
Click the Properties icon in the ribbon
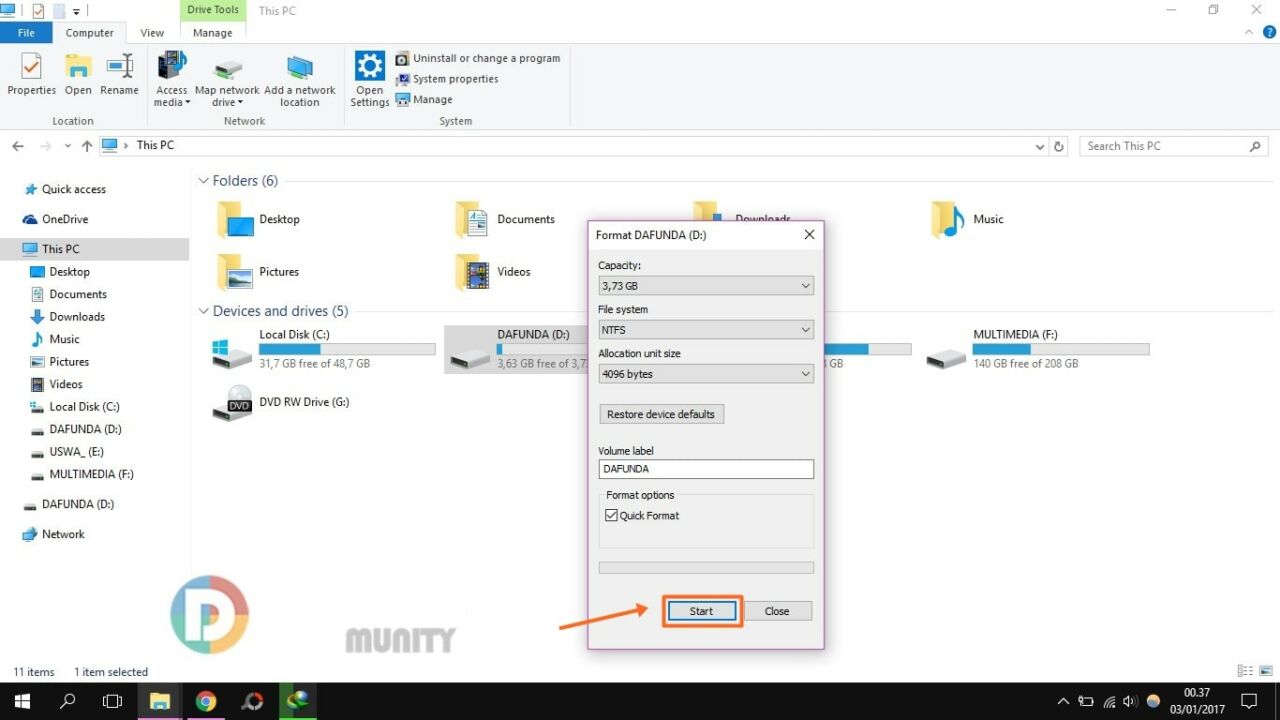tap(31, 68)
